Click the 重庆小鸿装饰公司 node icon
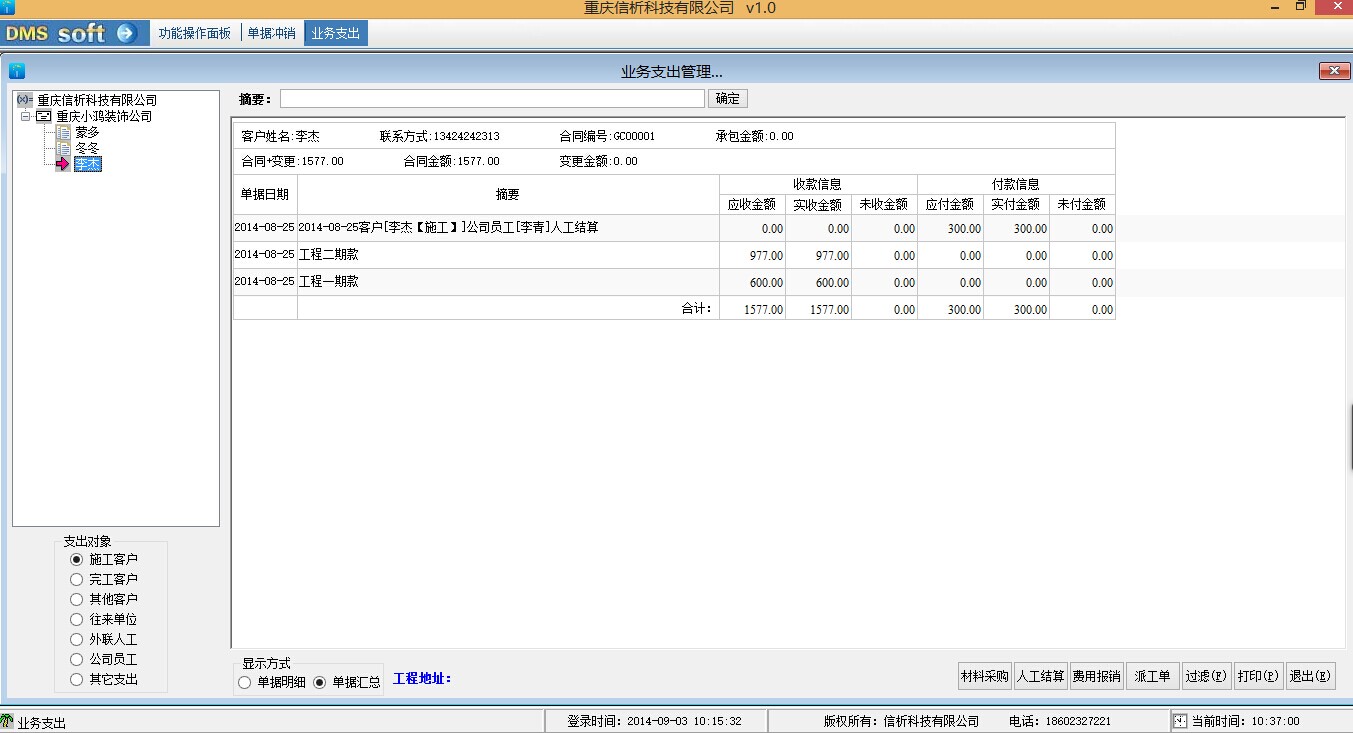The width and height of the screenshot is (1353, 733). (43, 116)
